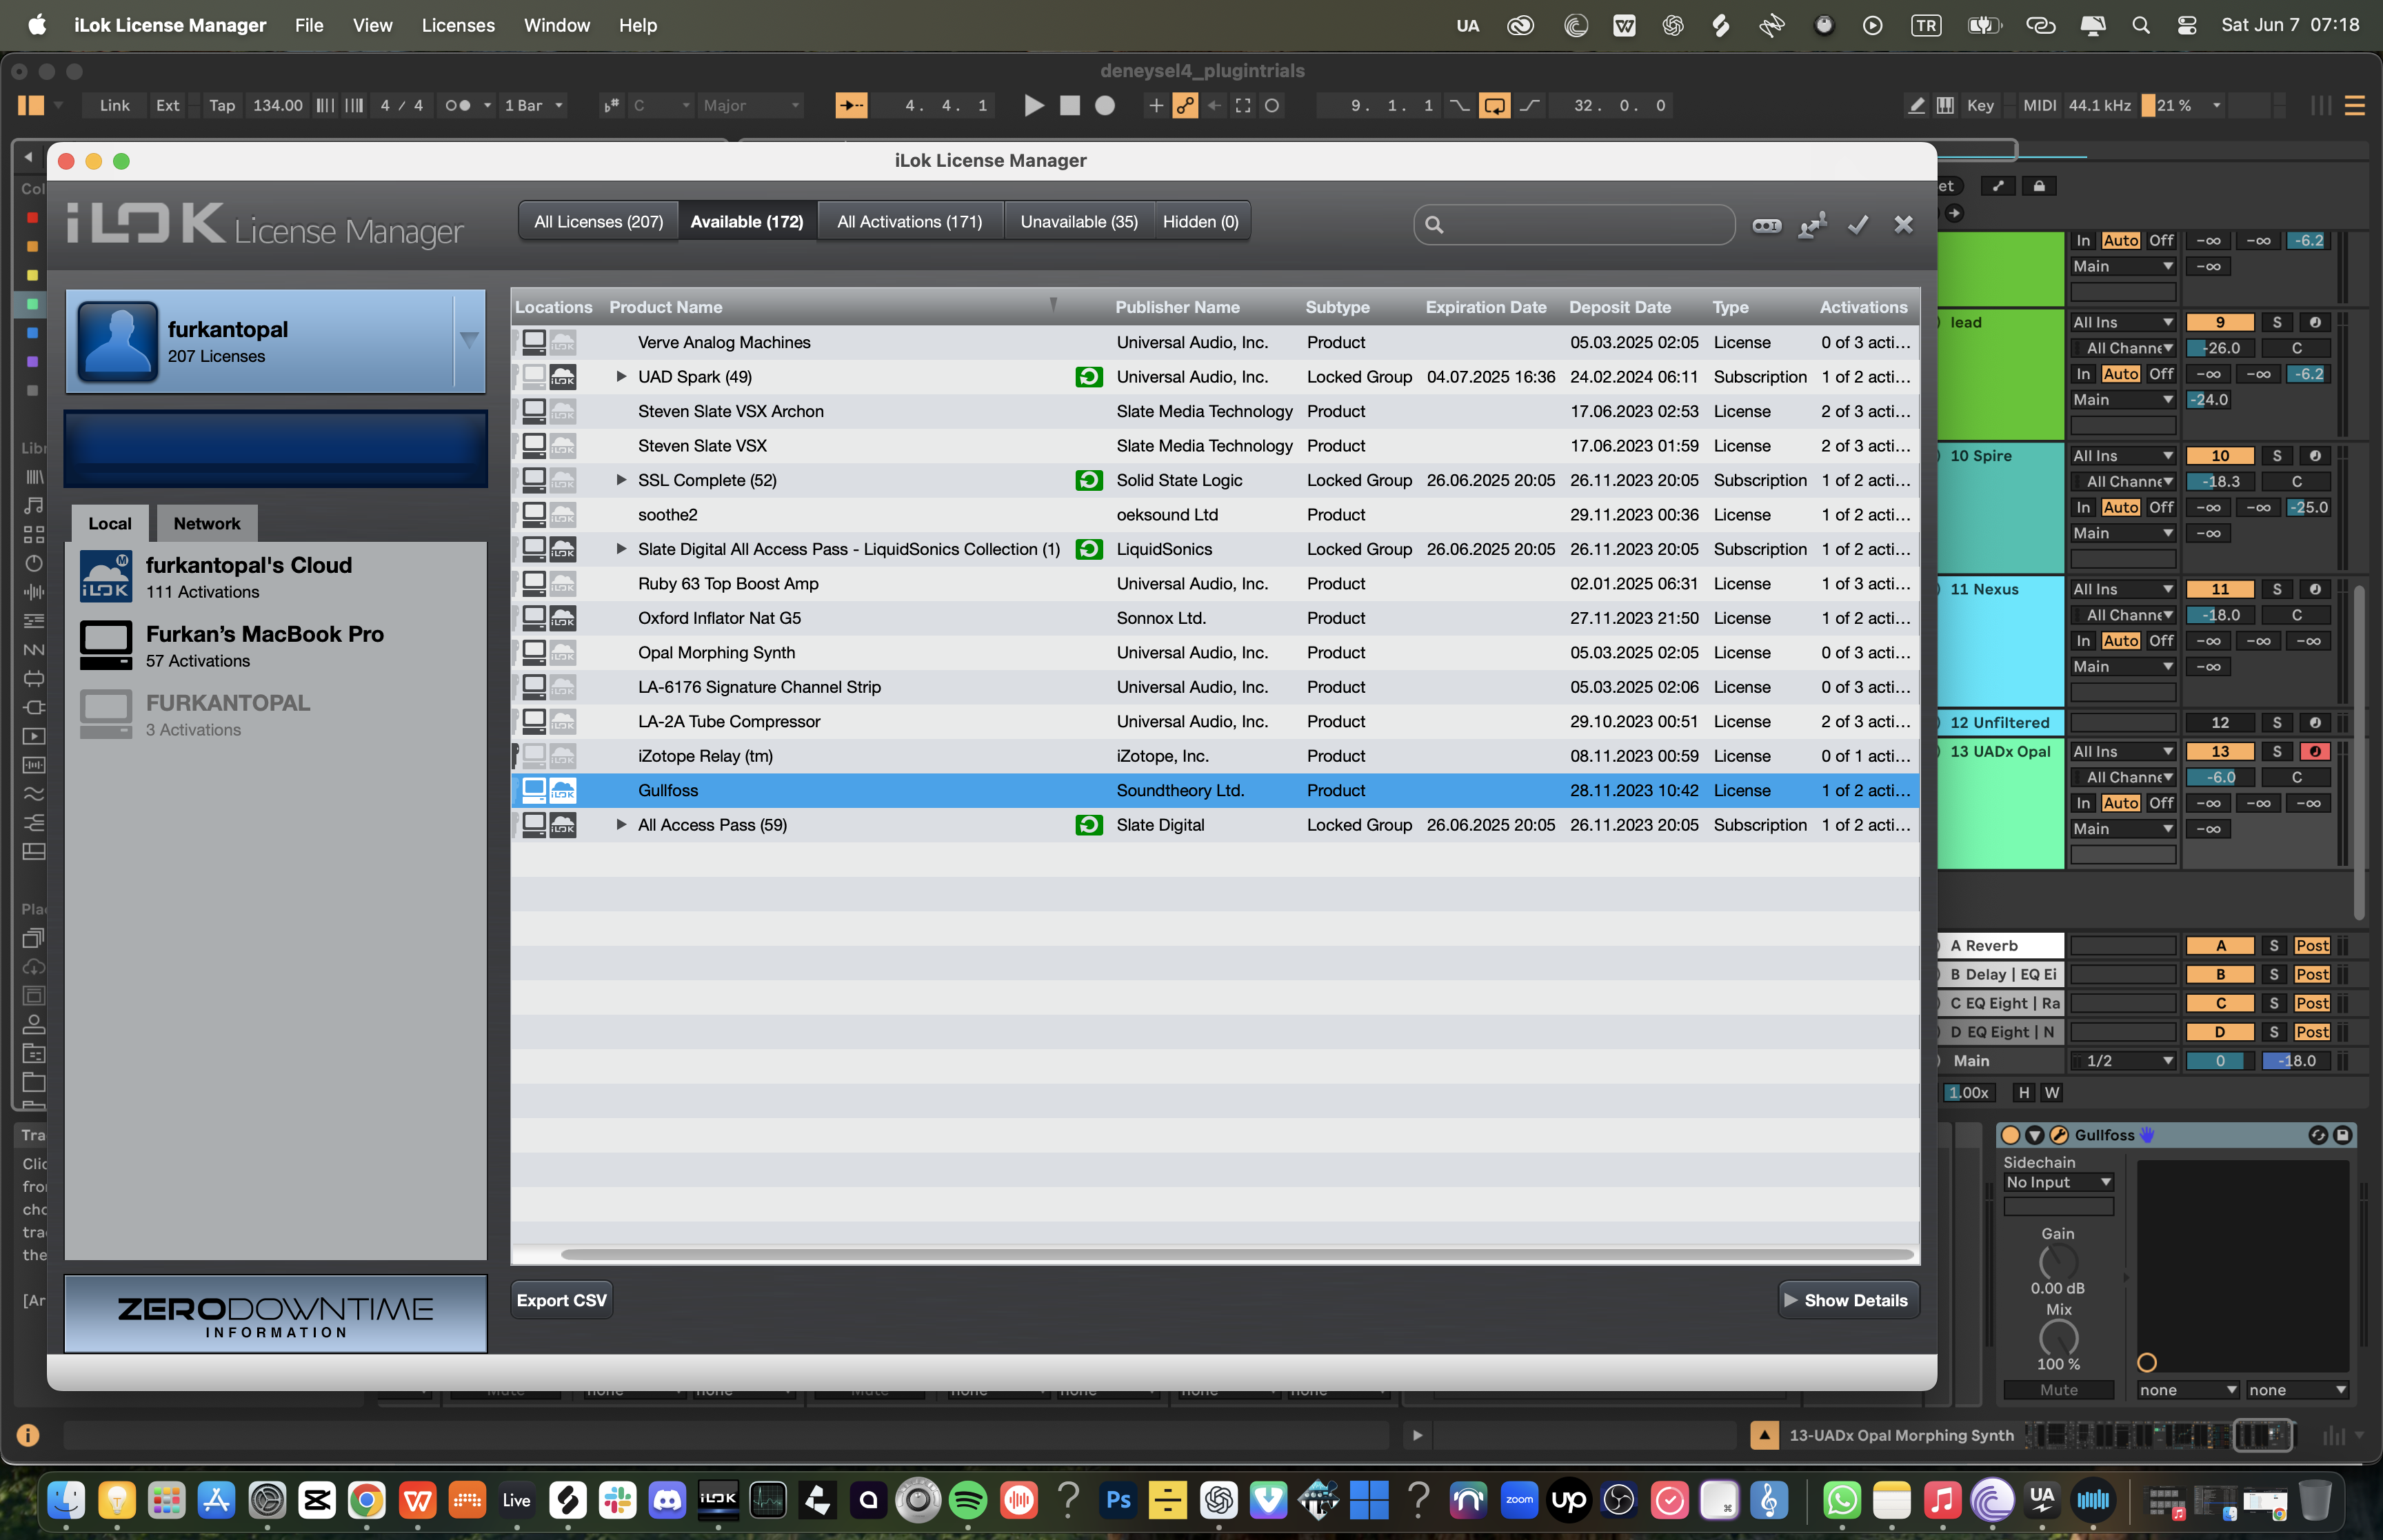Open Discord from the Dock
The width and height of the screenshot is (2383, 1540).
(x=667, y=1500)
